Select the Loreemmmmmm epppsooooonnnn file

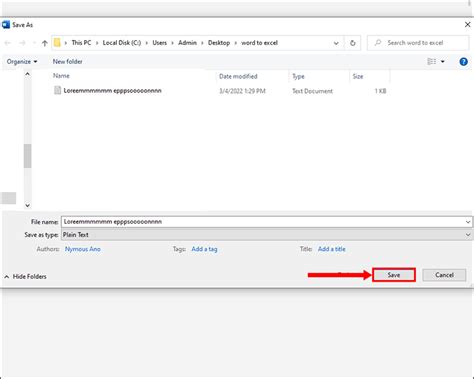pos(113,91)
